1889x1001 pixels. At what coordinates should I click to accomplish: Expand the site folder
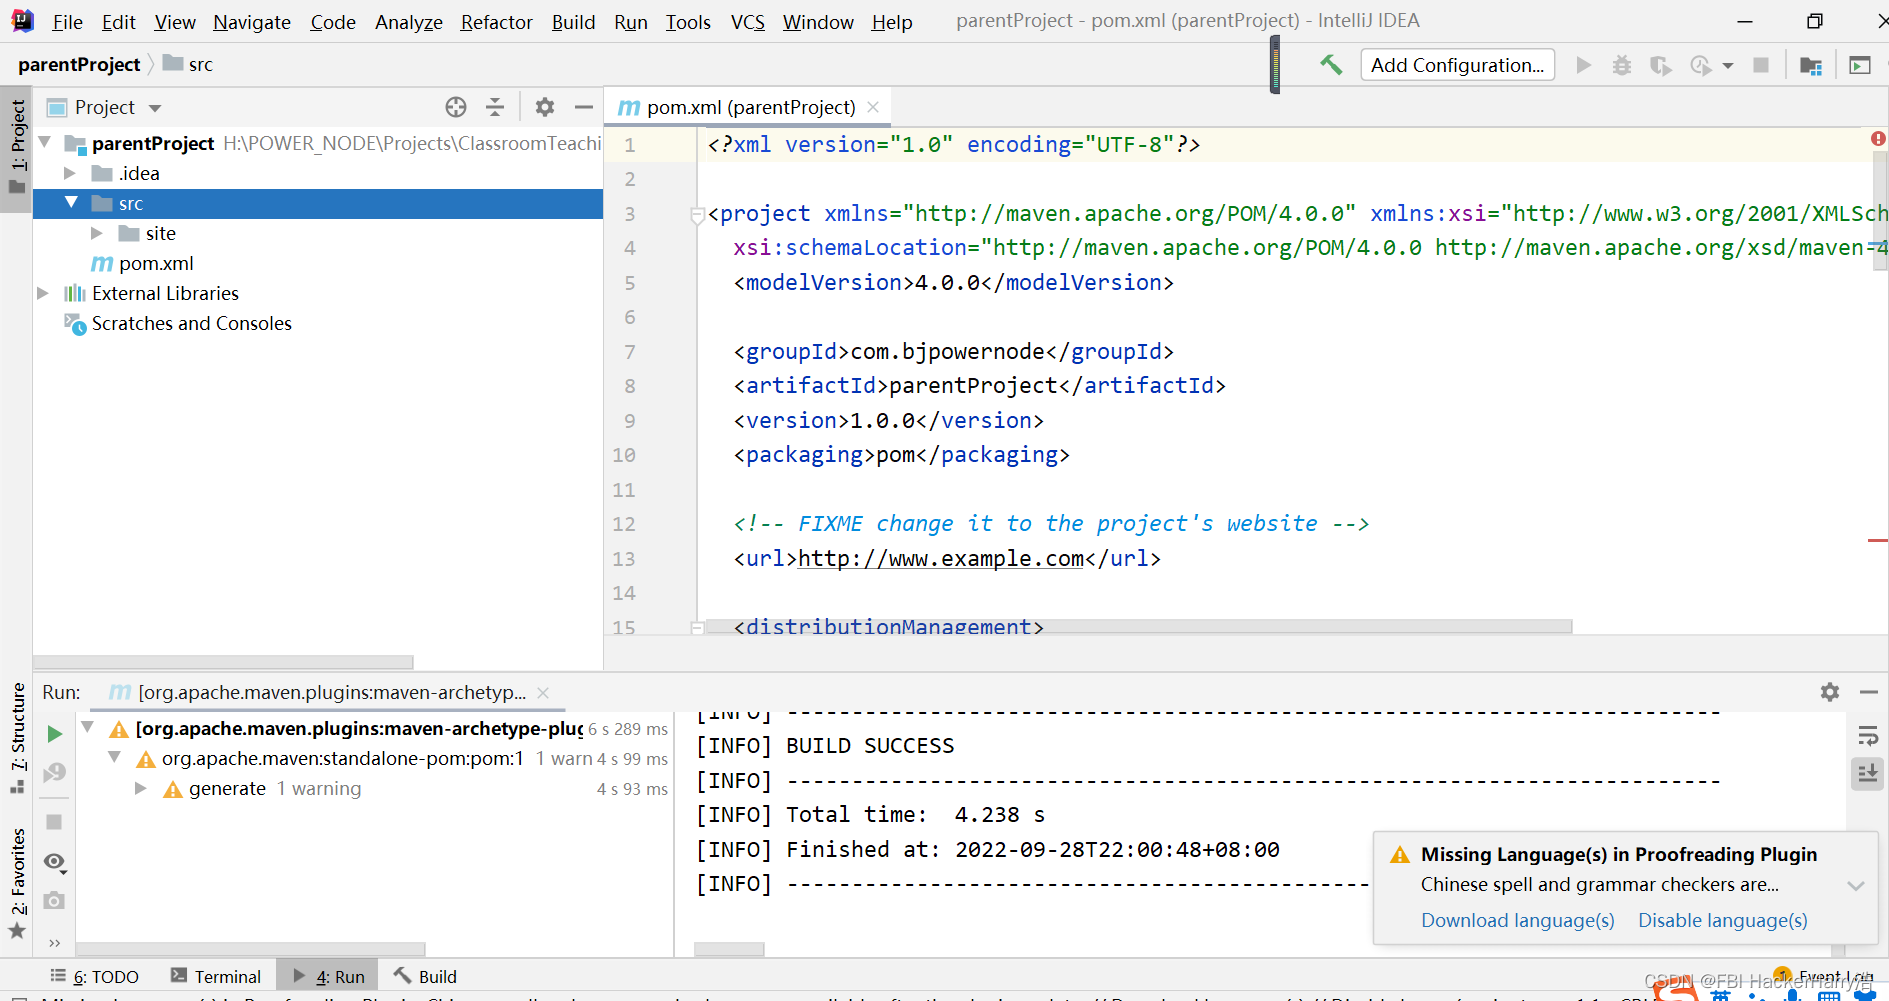[97, 233]
